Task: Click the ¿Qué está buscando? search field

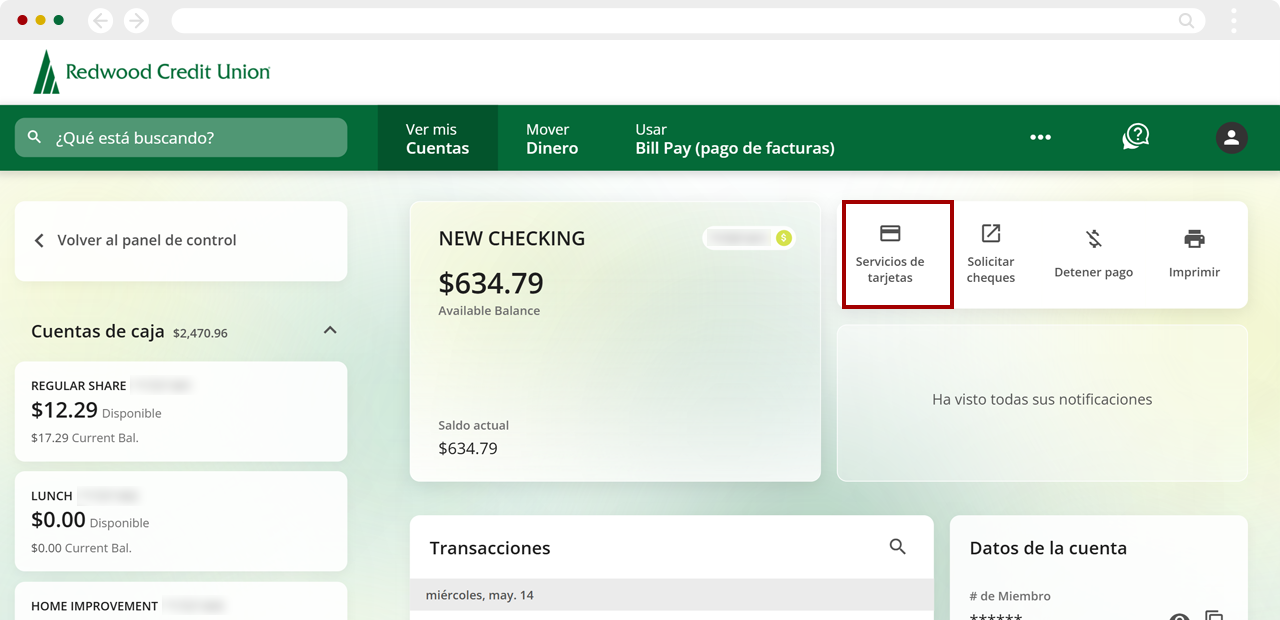Action: (190, 138)
